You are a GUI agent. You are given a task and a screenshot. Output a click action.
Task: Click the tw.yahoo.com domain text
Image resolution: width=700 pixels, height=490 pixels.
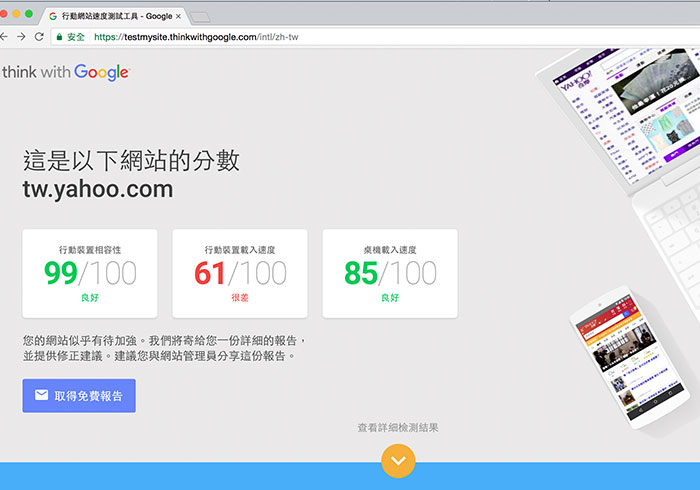click(98, 189)
